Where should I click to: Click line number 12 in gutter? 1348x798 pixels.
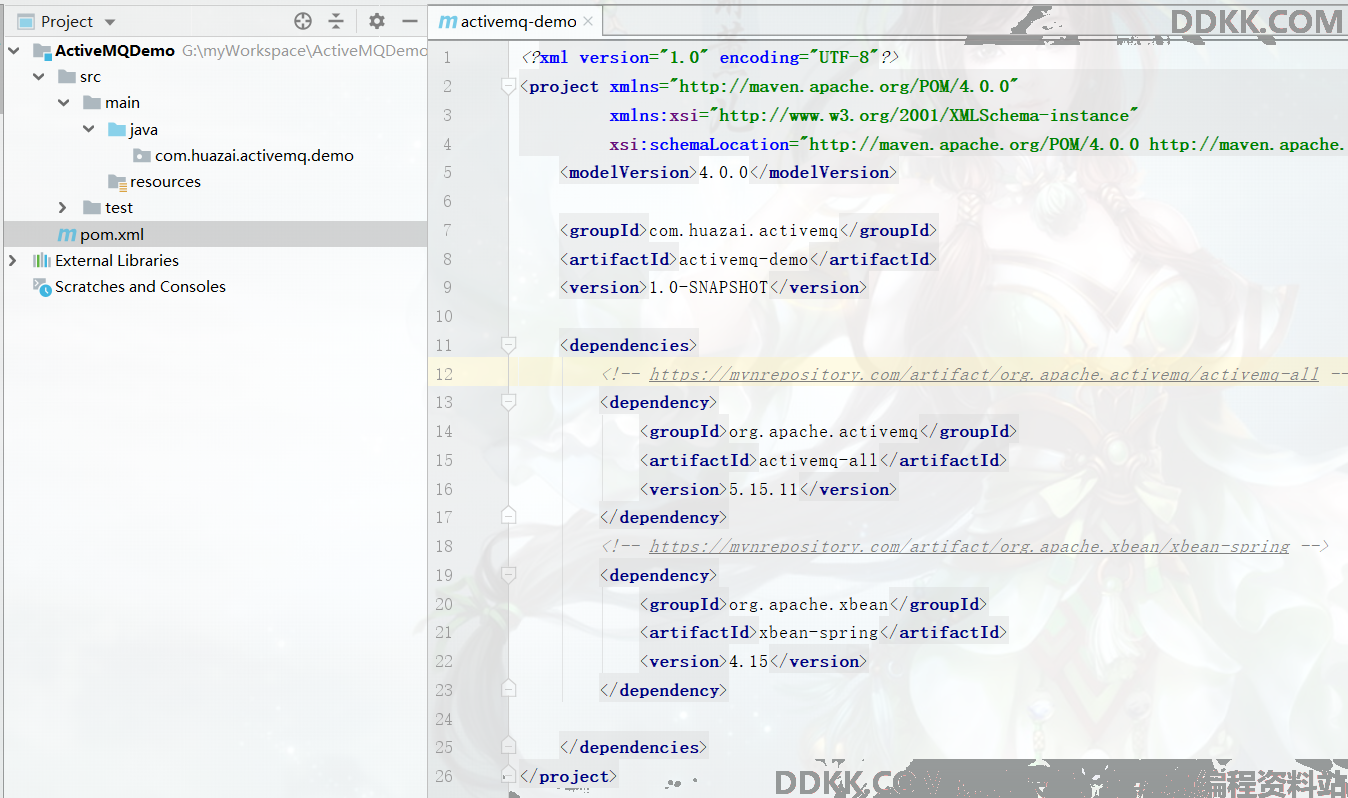(443, 374)
